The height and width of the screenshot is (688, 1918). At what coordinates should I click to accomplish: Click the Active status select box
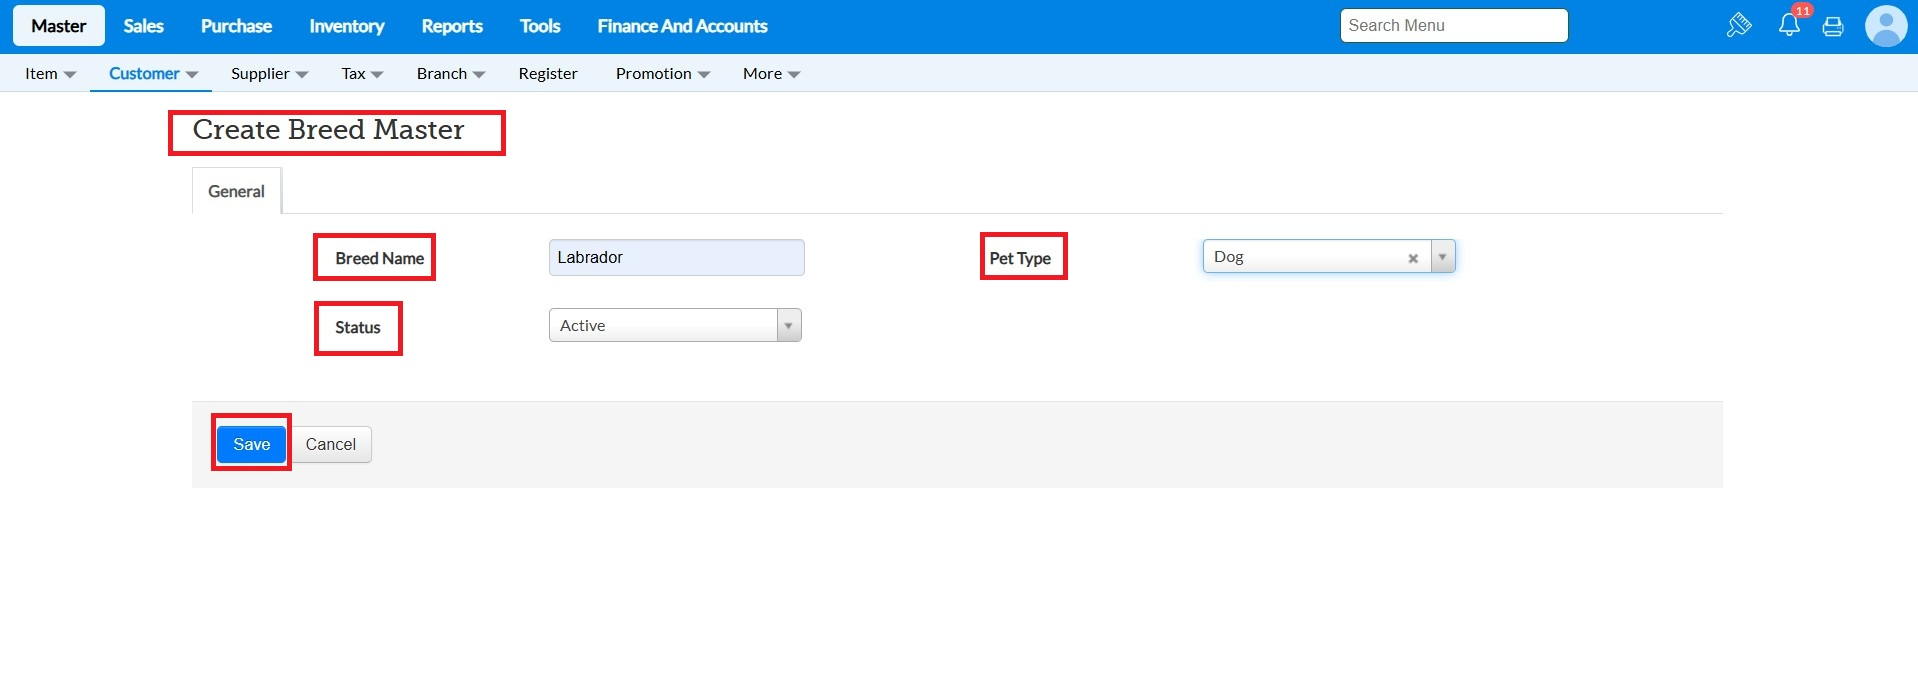pos(675,325)
